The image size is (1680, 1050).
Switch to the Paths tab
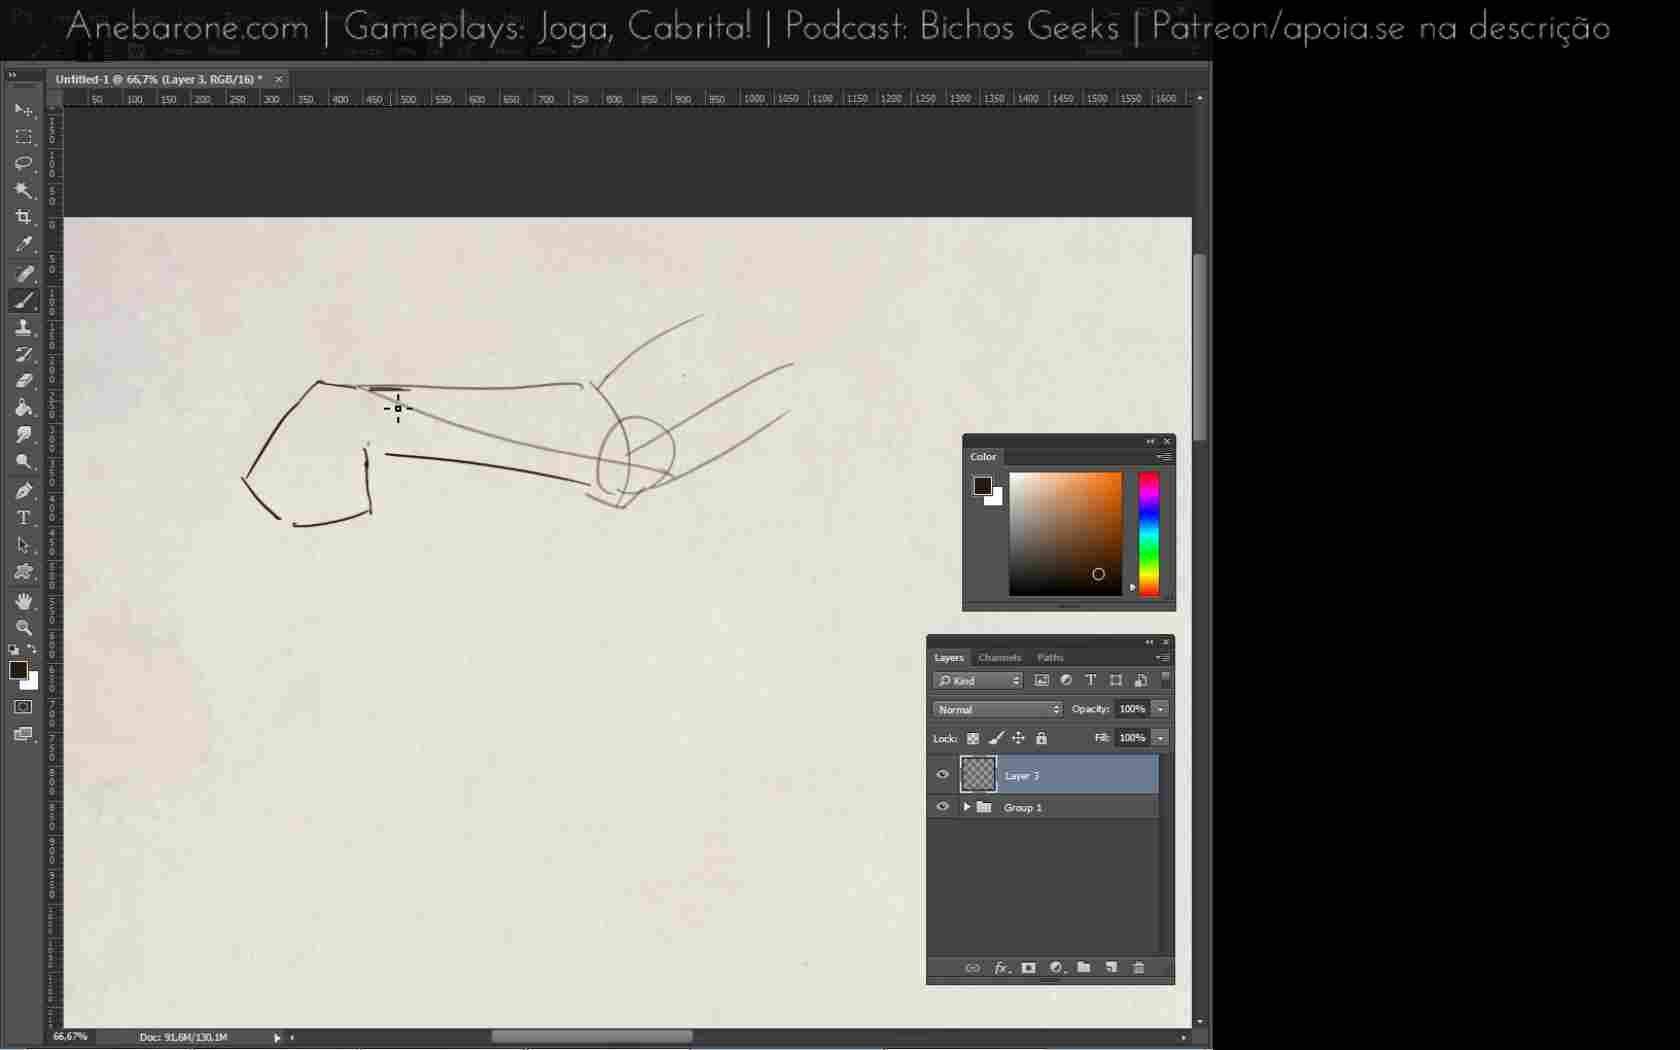pos(1050,657)
